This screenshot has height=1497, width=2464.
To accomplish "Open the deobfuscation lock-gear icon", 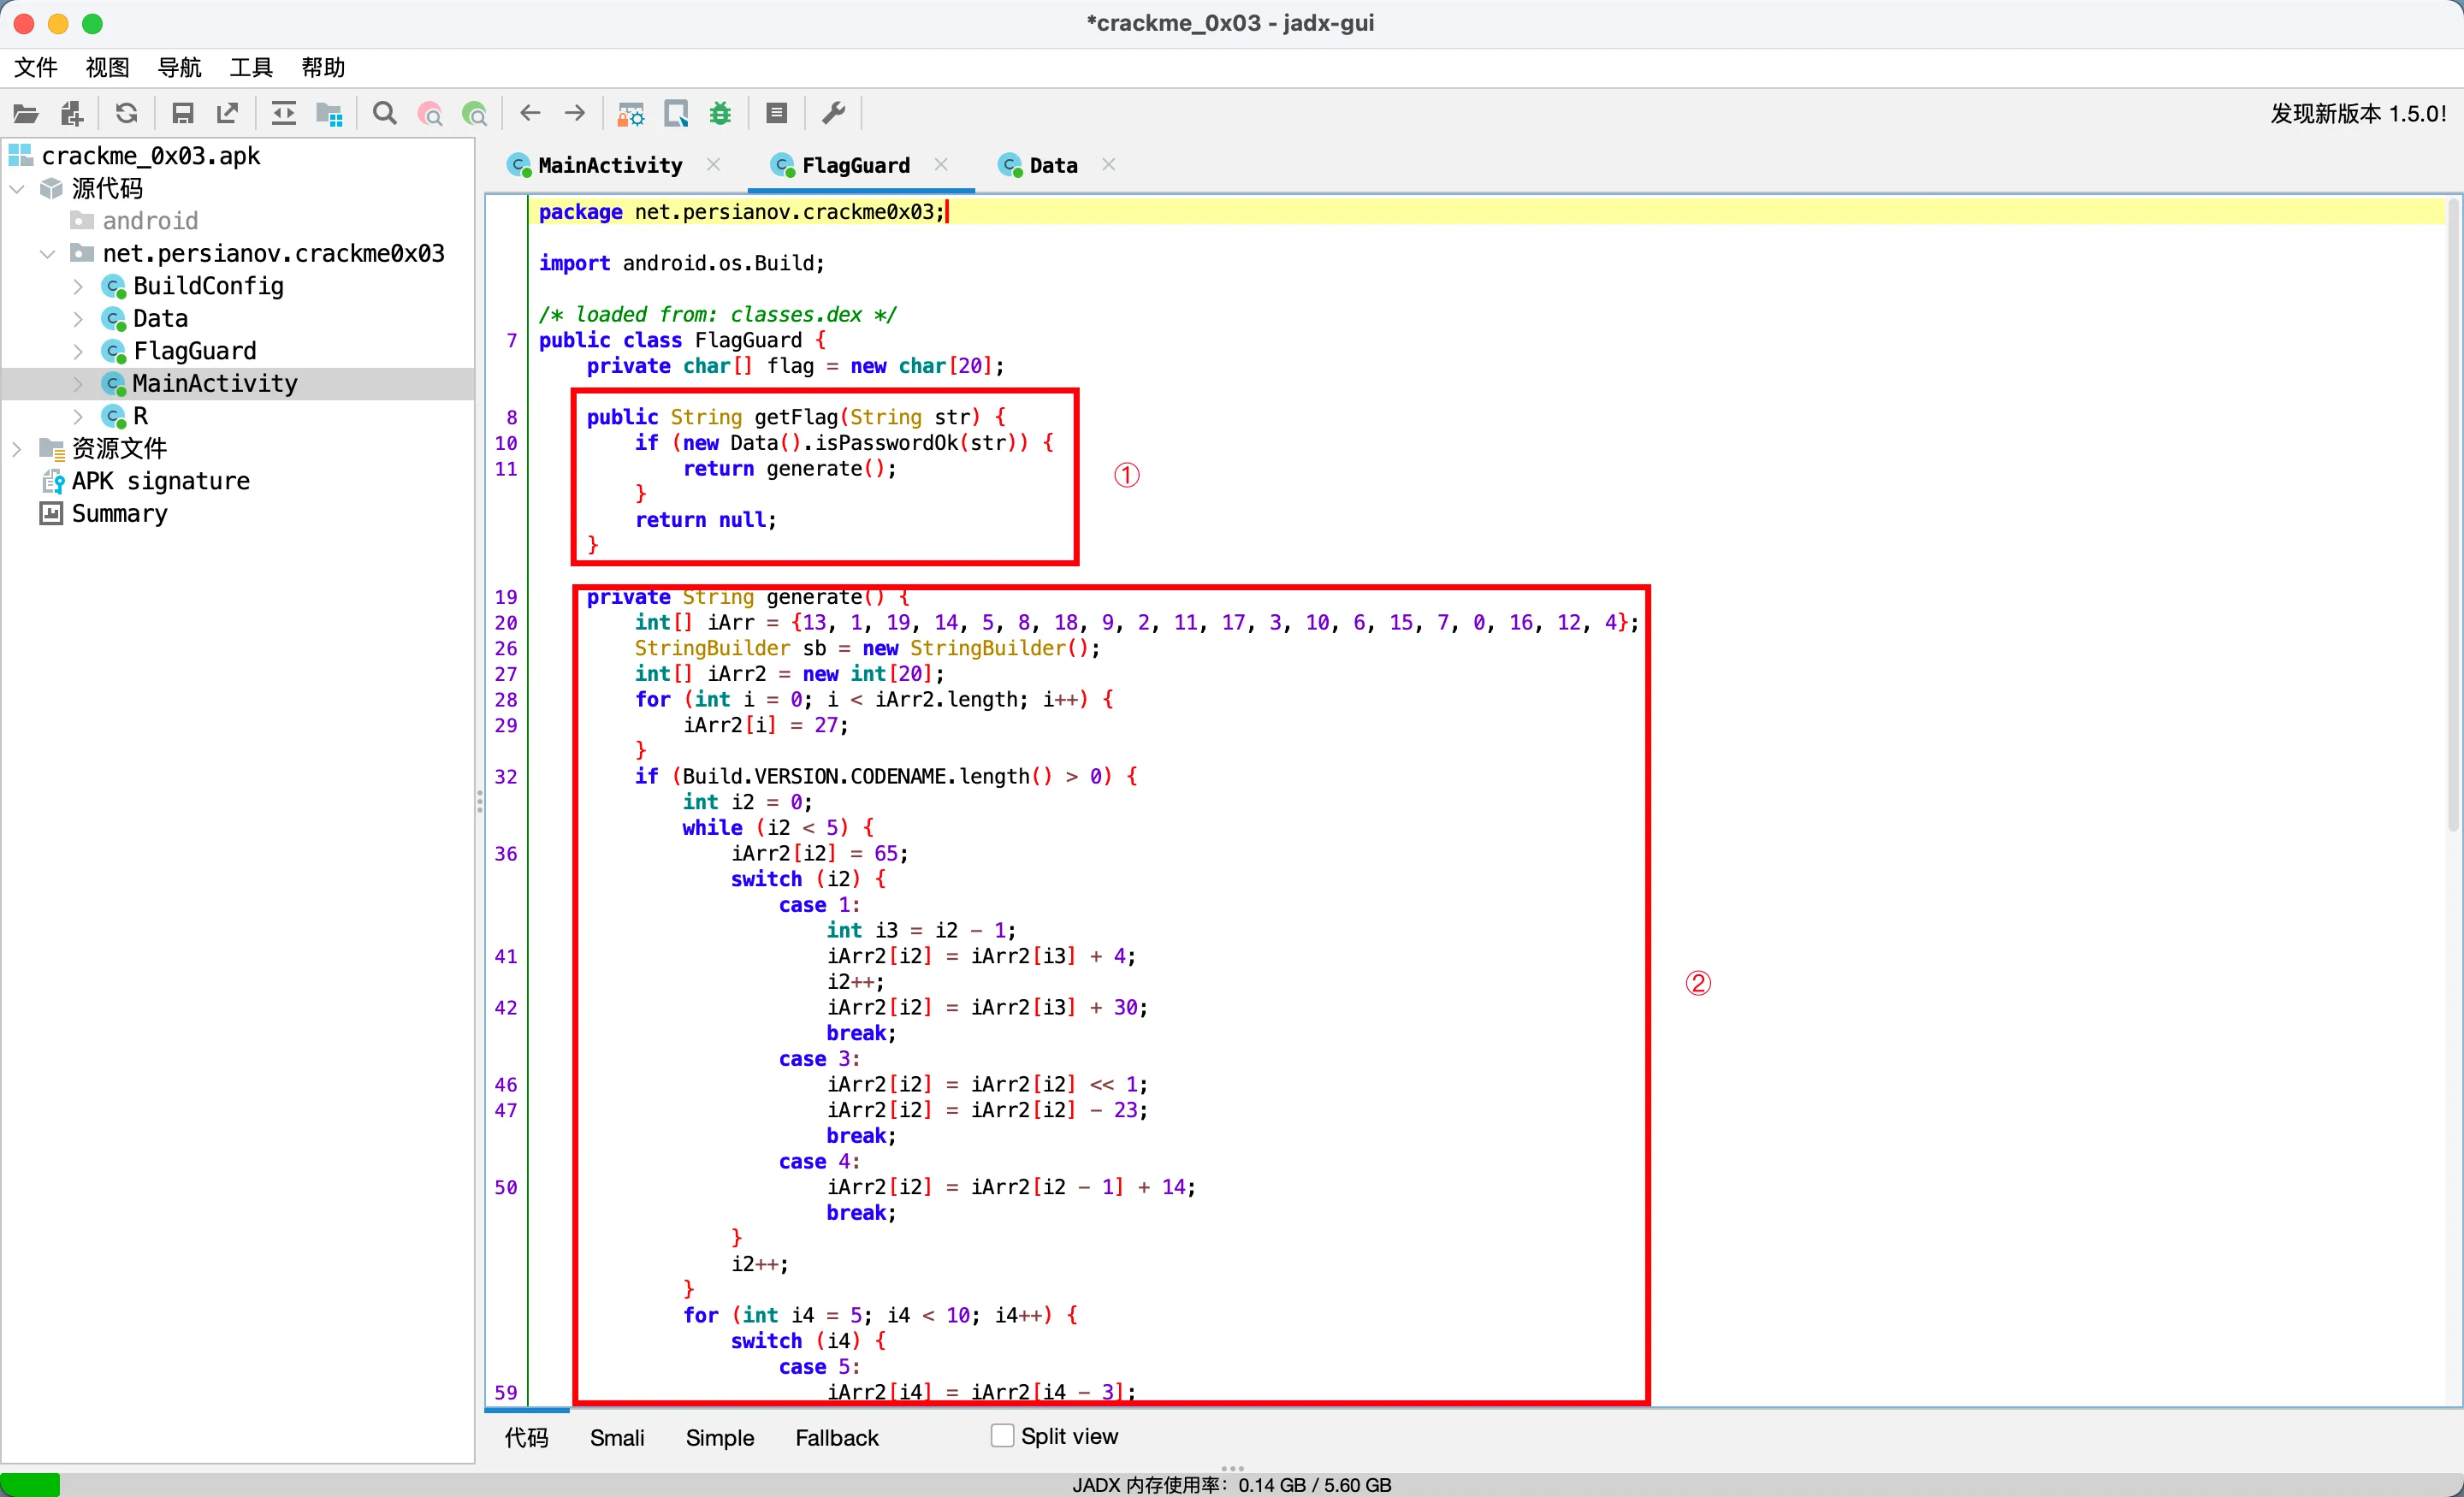I will [x=630, y=114].
